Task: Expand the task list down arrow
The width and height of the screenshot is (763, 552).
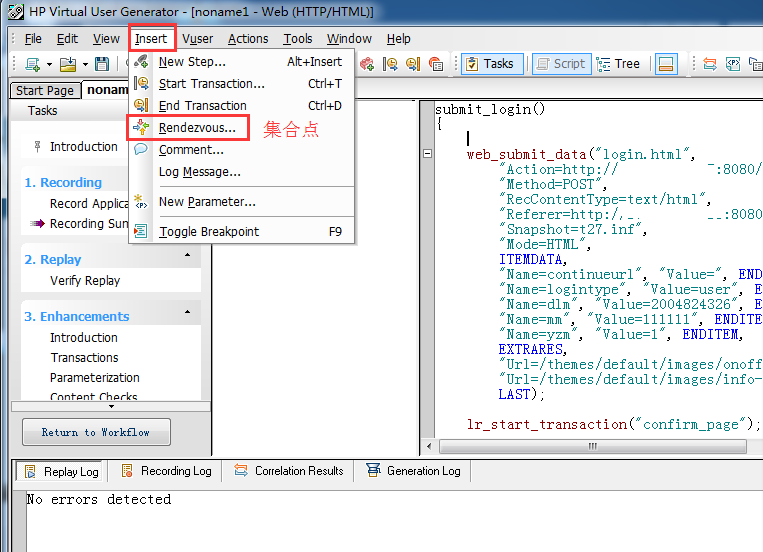Action: click(x=111, y=406)
